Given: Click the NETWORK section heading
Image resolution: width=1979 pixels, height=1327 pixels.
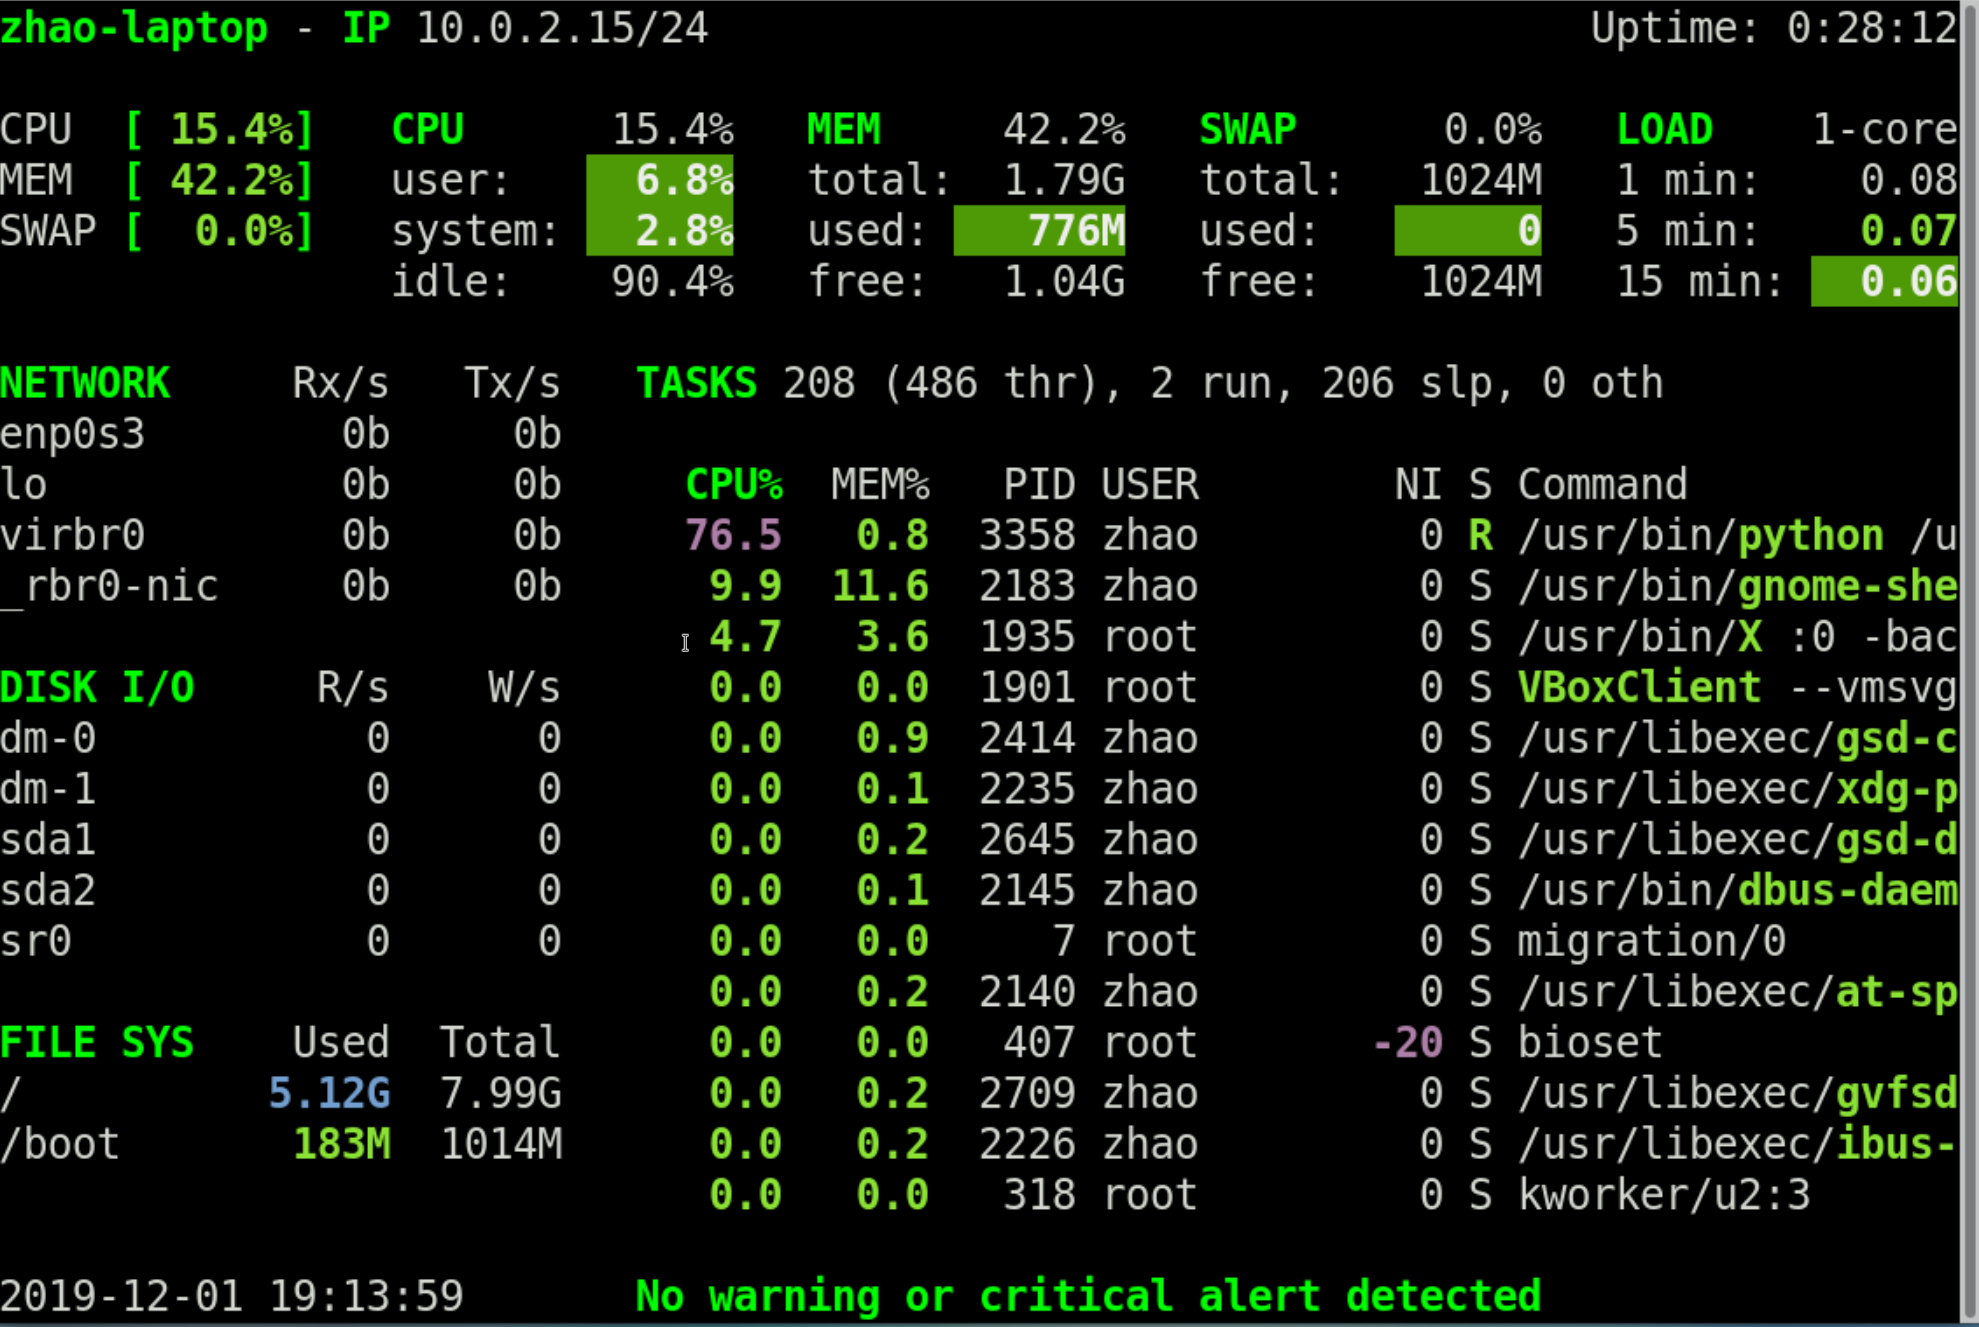Looking at the screenshot, I should click(x=85, y=383).
